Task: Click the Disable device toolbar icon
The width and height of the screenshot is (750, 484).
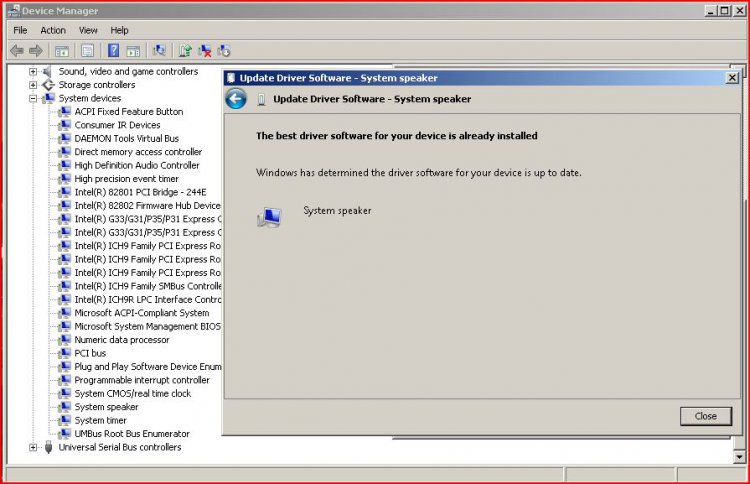Action: click(x=224, y=51)
